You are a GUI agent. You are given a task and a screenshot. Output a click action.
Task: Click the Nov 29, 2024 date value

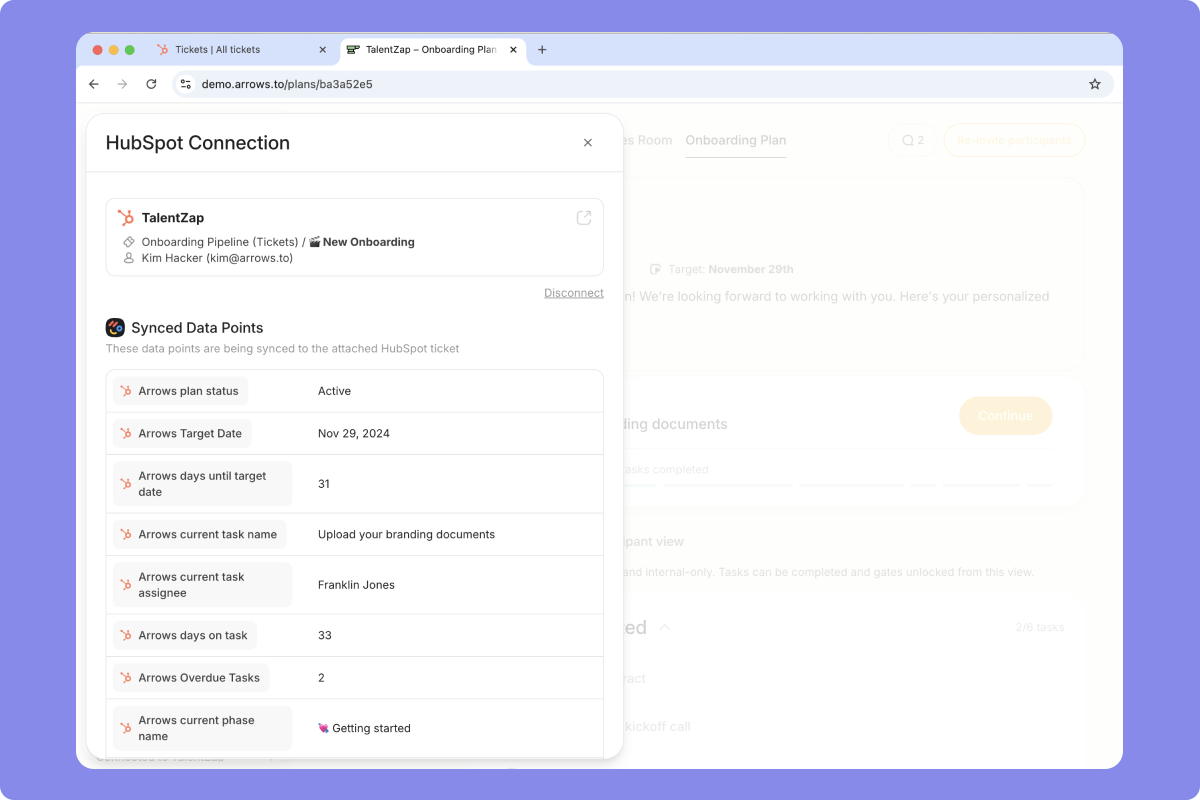(354, 433)
